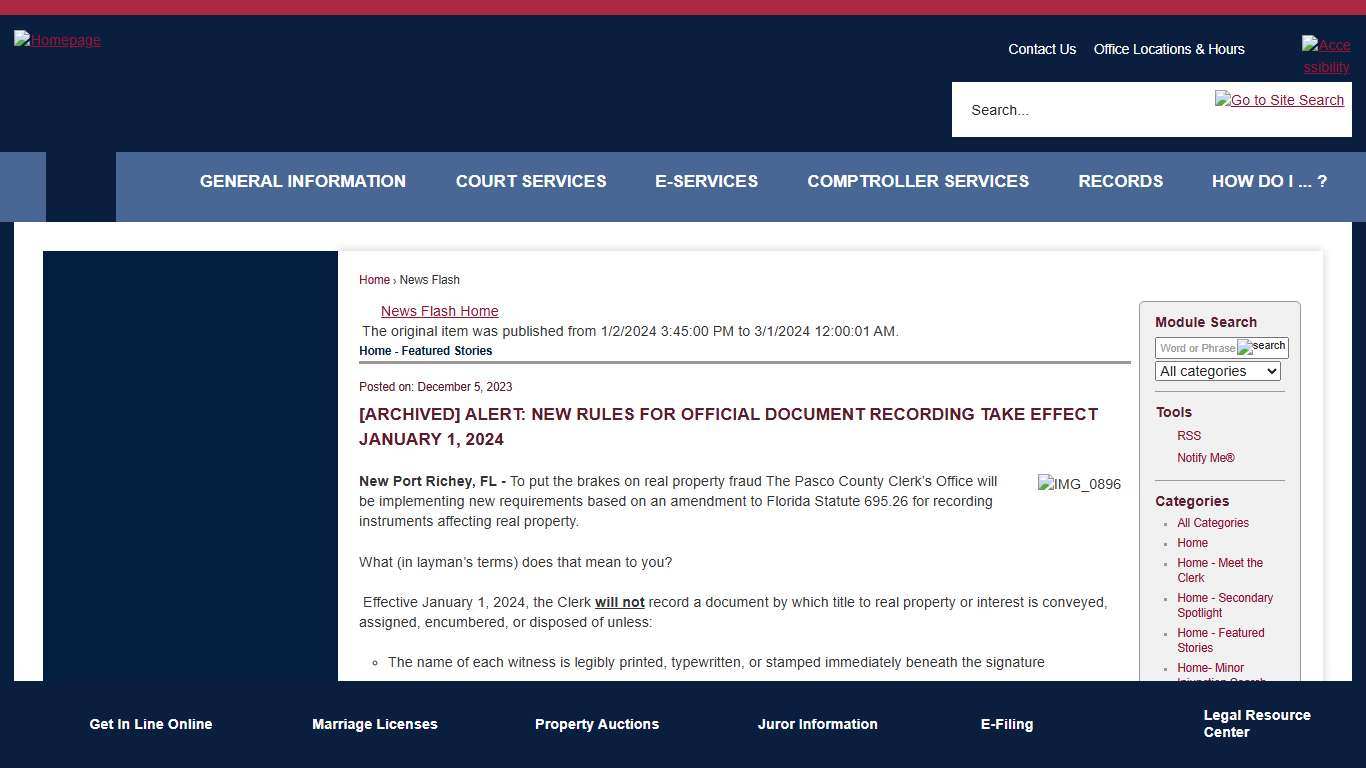The image size is (1366, 768).
Task: Select the Home category link
Action: pyautogui.click(x=1193, y=543)
